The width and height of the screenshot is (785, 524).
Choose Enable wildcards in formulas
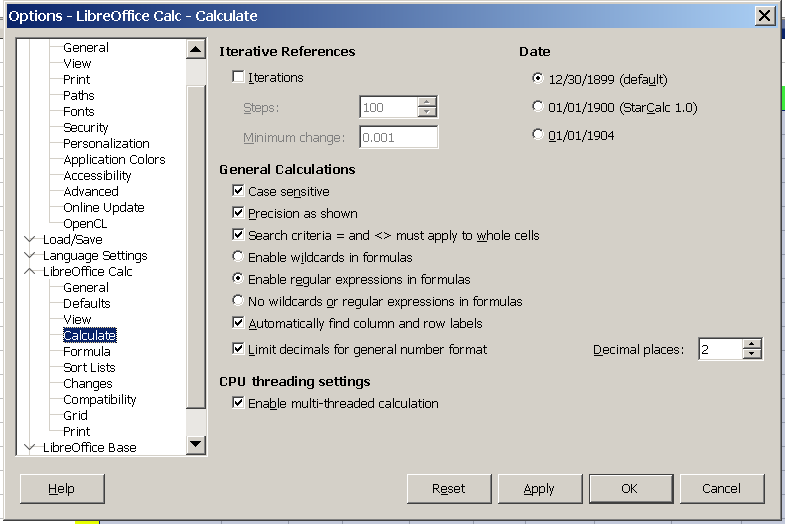click(x=238, y=257)
